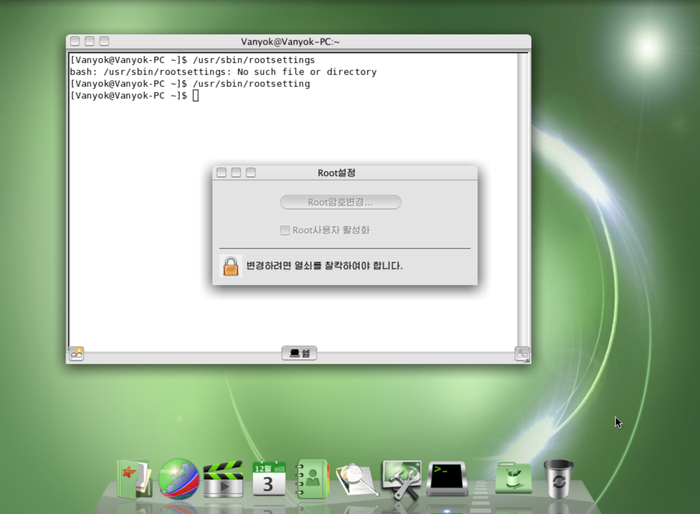Open the calendar app showing date 3
This screenshot has height=514, width=700.
(268, 480)
